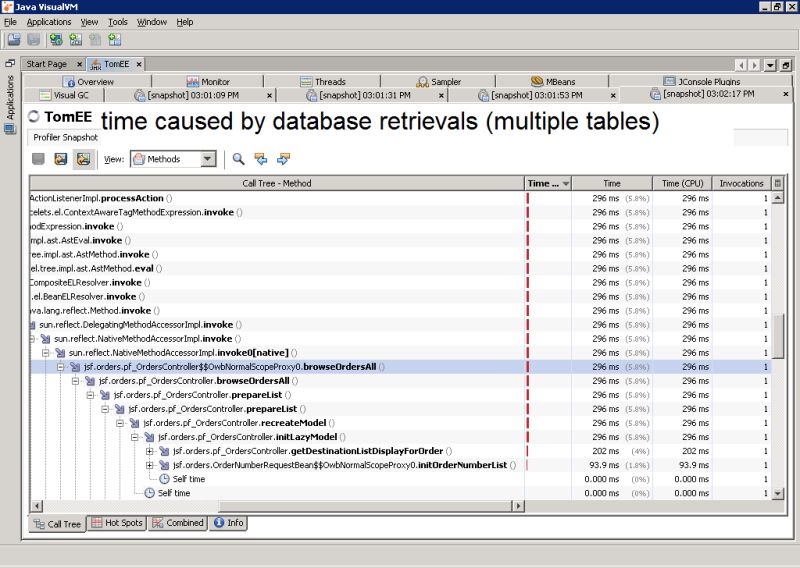Collapse pf_OrdersController.browseOrdersAll node
This screenshot has width=800, height=568.
(75, 381)
